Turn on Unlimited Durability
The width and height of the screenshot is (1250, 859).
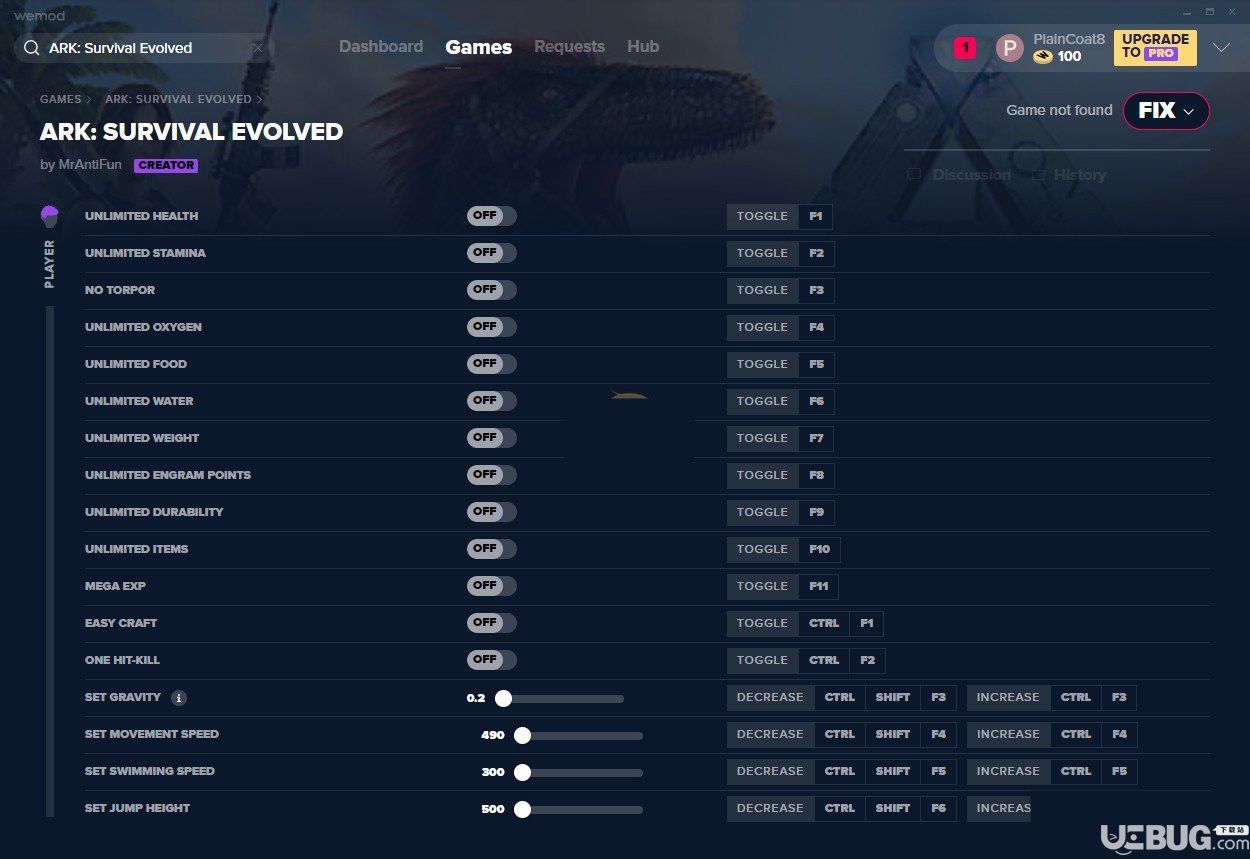pyautogui.click(x=491, y=512)
